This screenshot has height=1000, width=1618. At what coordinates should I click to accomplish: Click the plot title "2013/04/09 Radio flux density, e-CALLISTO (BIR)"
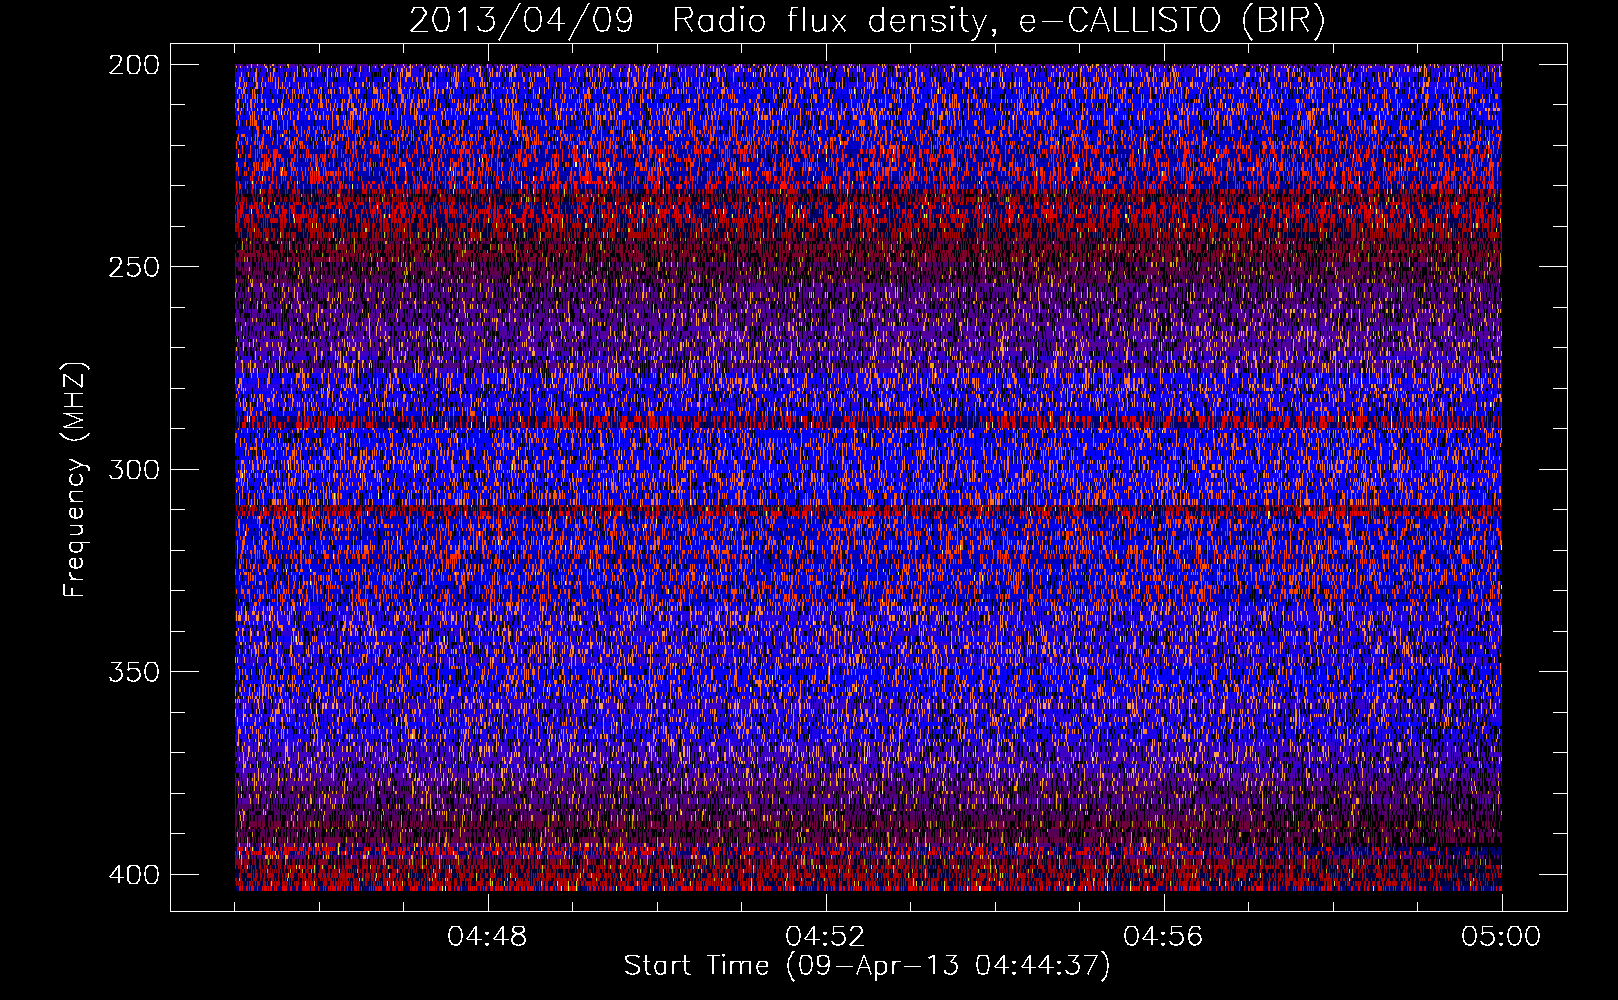pyautogui.click(x=867, y=22)
